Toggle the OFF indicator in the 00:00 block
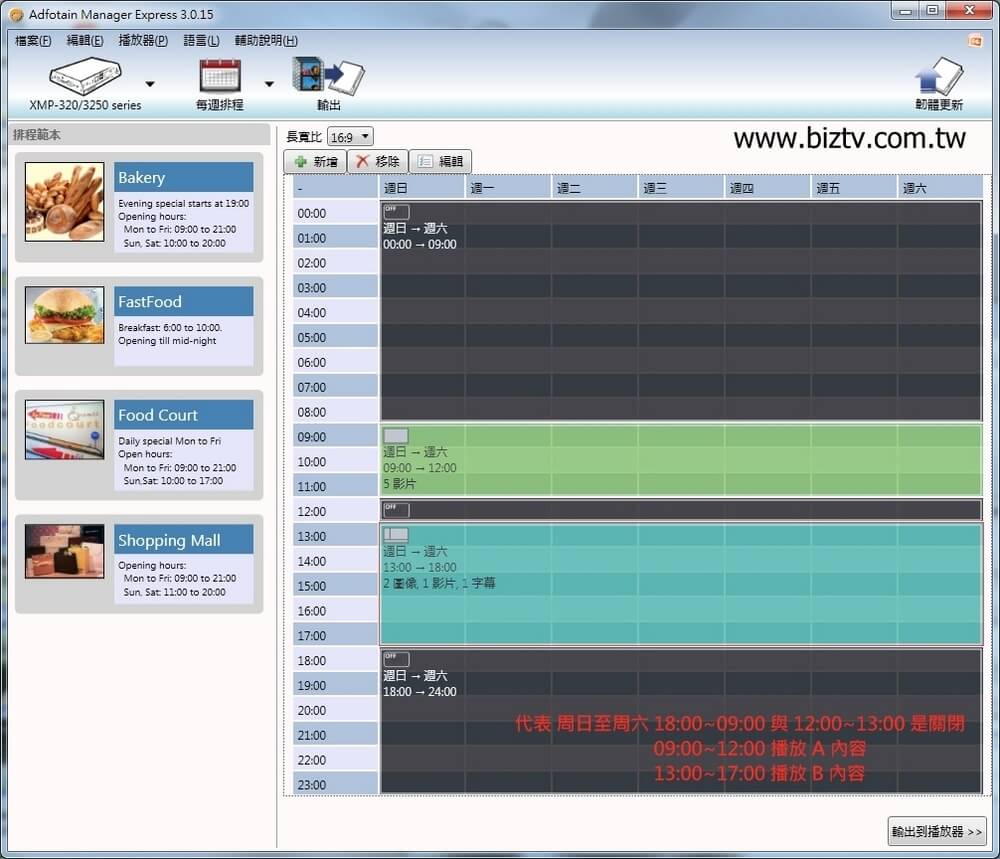The image size is (1000, 859). coord(396,212)
